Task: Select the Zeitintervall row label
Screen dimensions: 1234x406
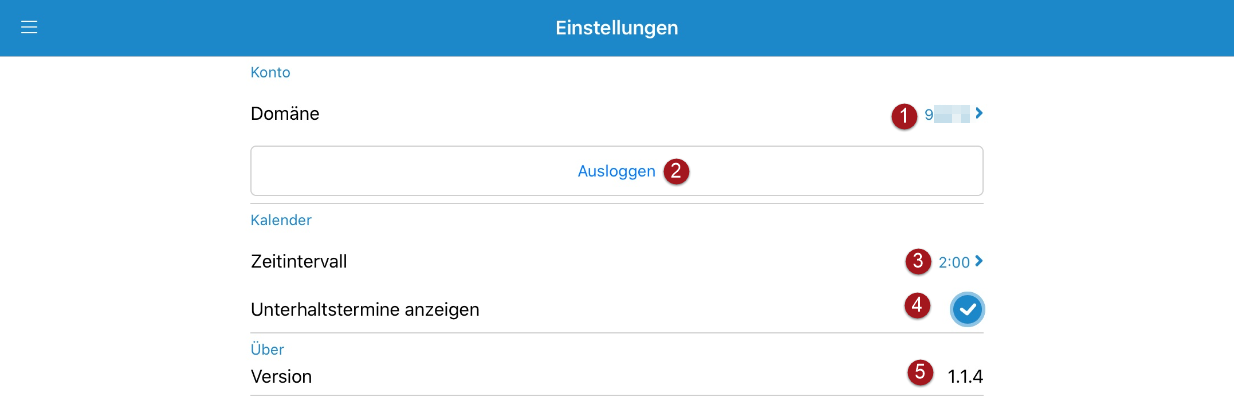Action: pyautogui.click(x=299, y=262)
